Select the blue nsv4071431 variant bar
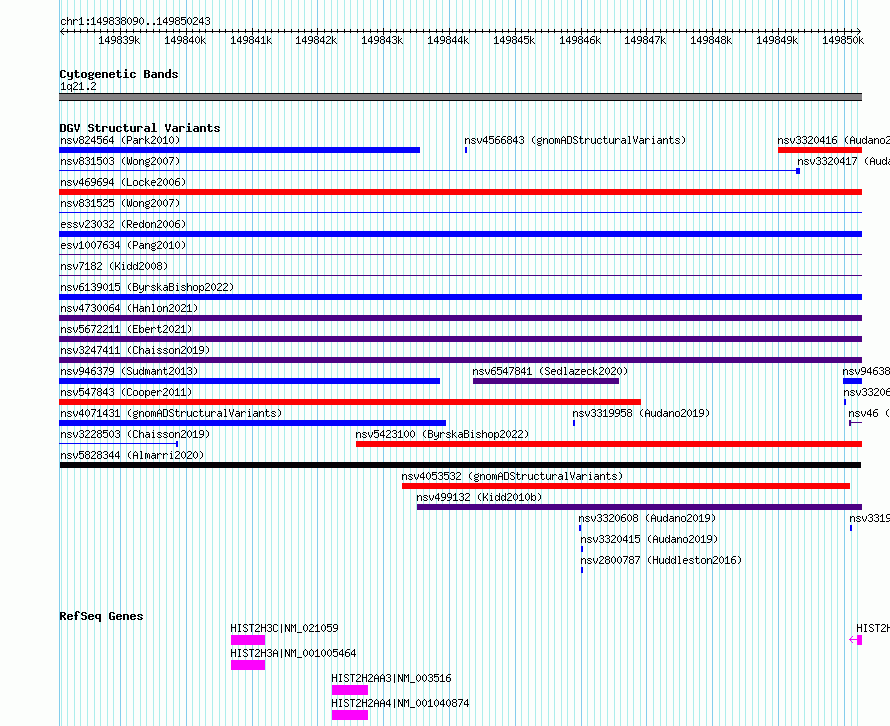Viewport: 890px width, 726px height. point(253,423)
